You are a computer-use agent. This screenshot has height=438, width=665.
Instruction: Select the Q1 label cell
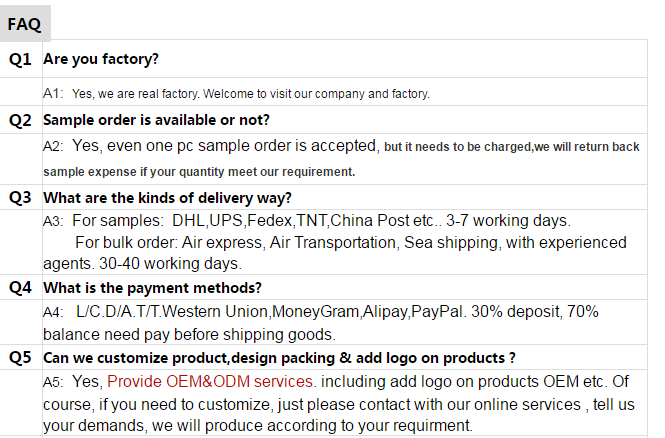20,59
